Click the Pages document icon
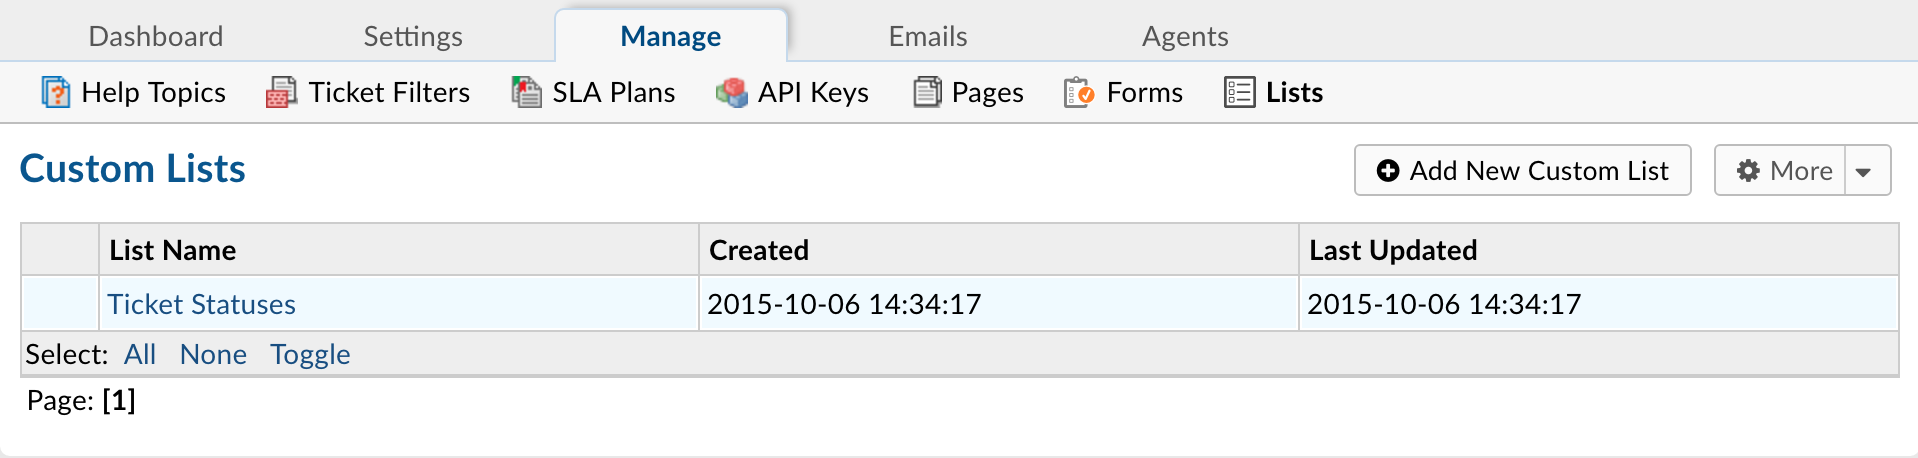Viewport: 1918px width, 458px height. click(x=927, y=92)
